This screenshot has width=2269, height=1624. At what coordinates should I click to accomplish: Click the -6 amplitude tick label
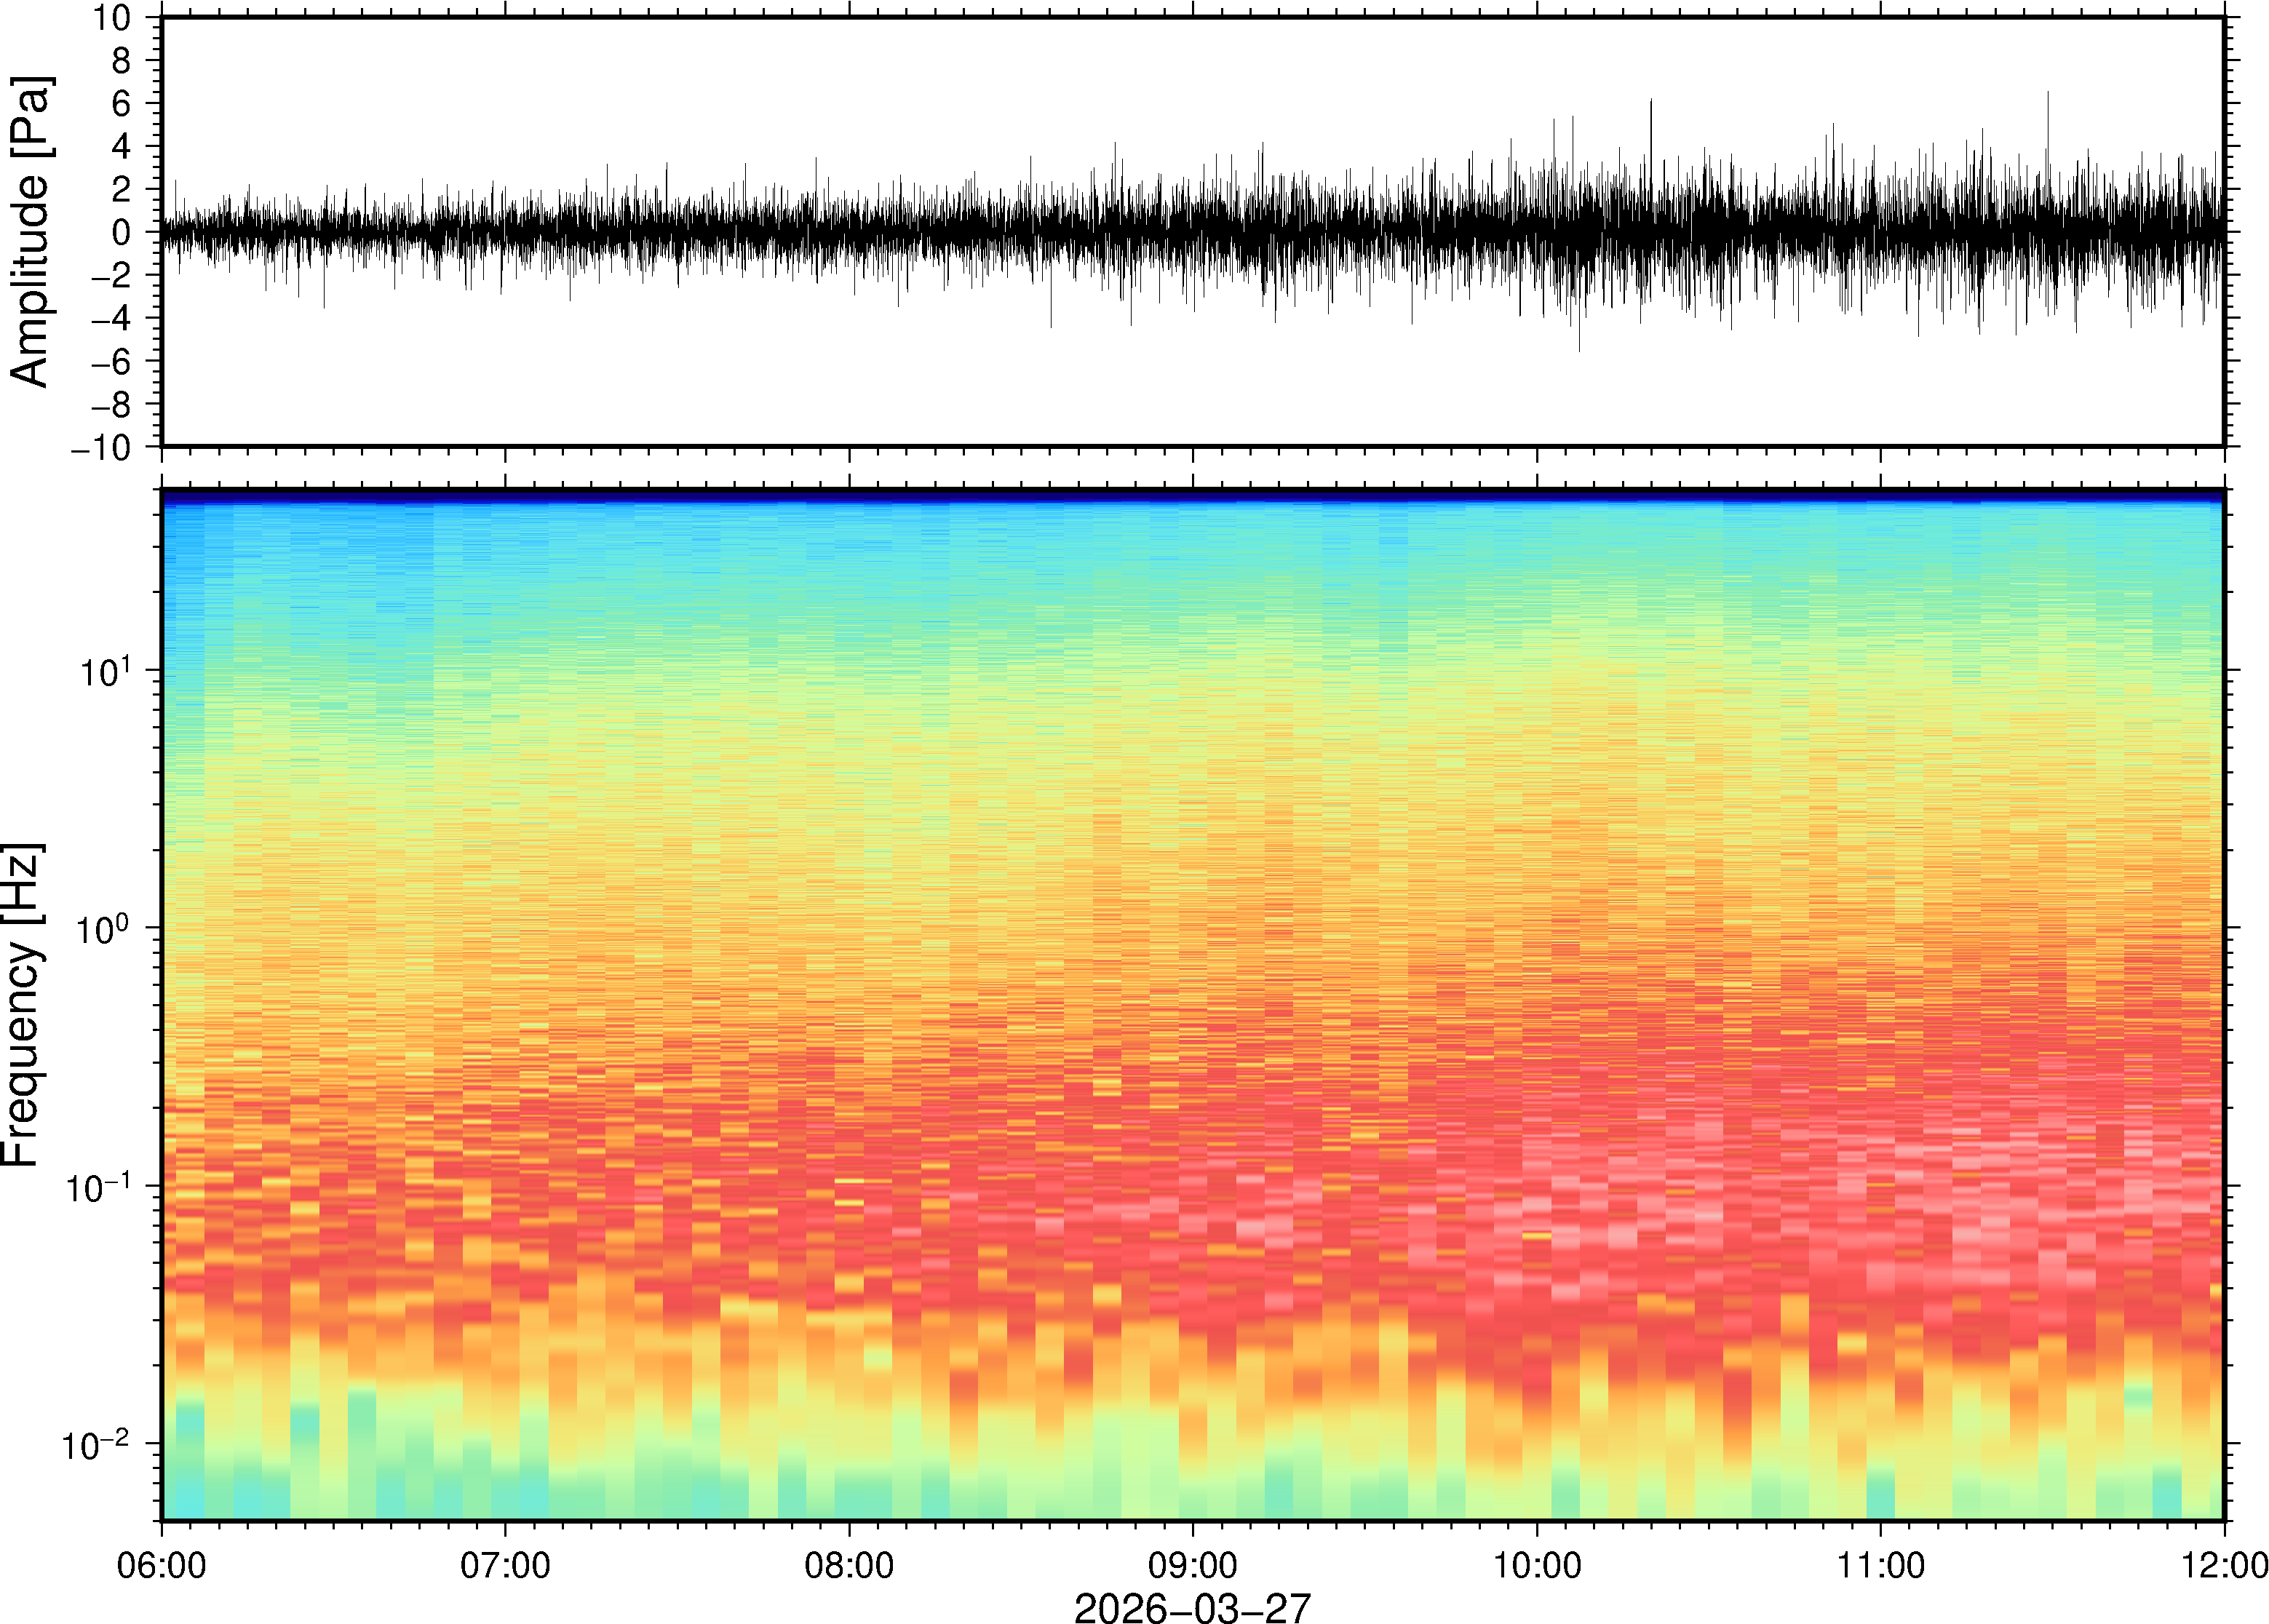pyautogui.click(x=110, y=362)
